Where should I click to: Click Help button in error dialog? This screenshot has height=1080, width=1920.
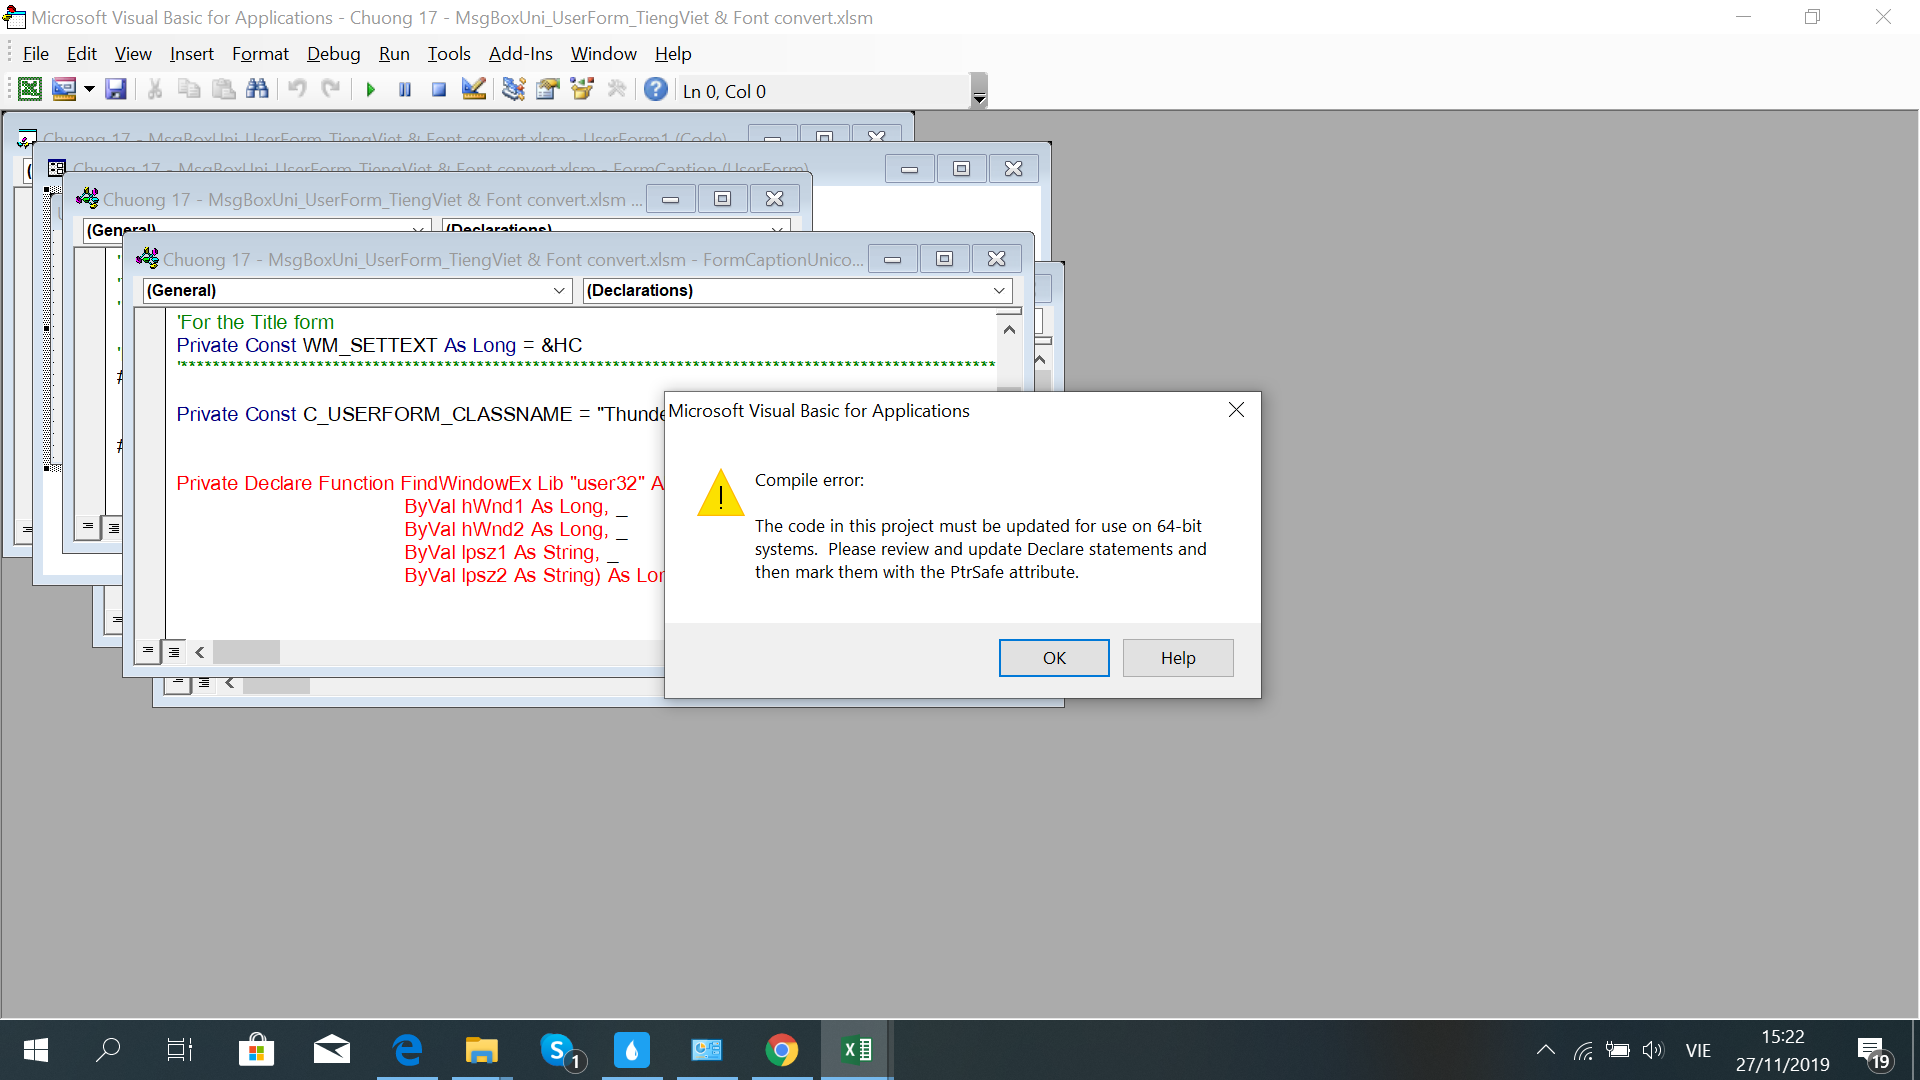click(1177, 658)
